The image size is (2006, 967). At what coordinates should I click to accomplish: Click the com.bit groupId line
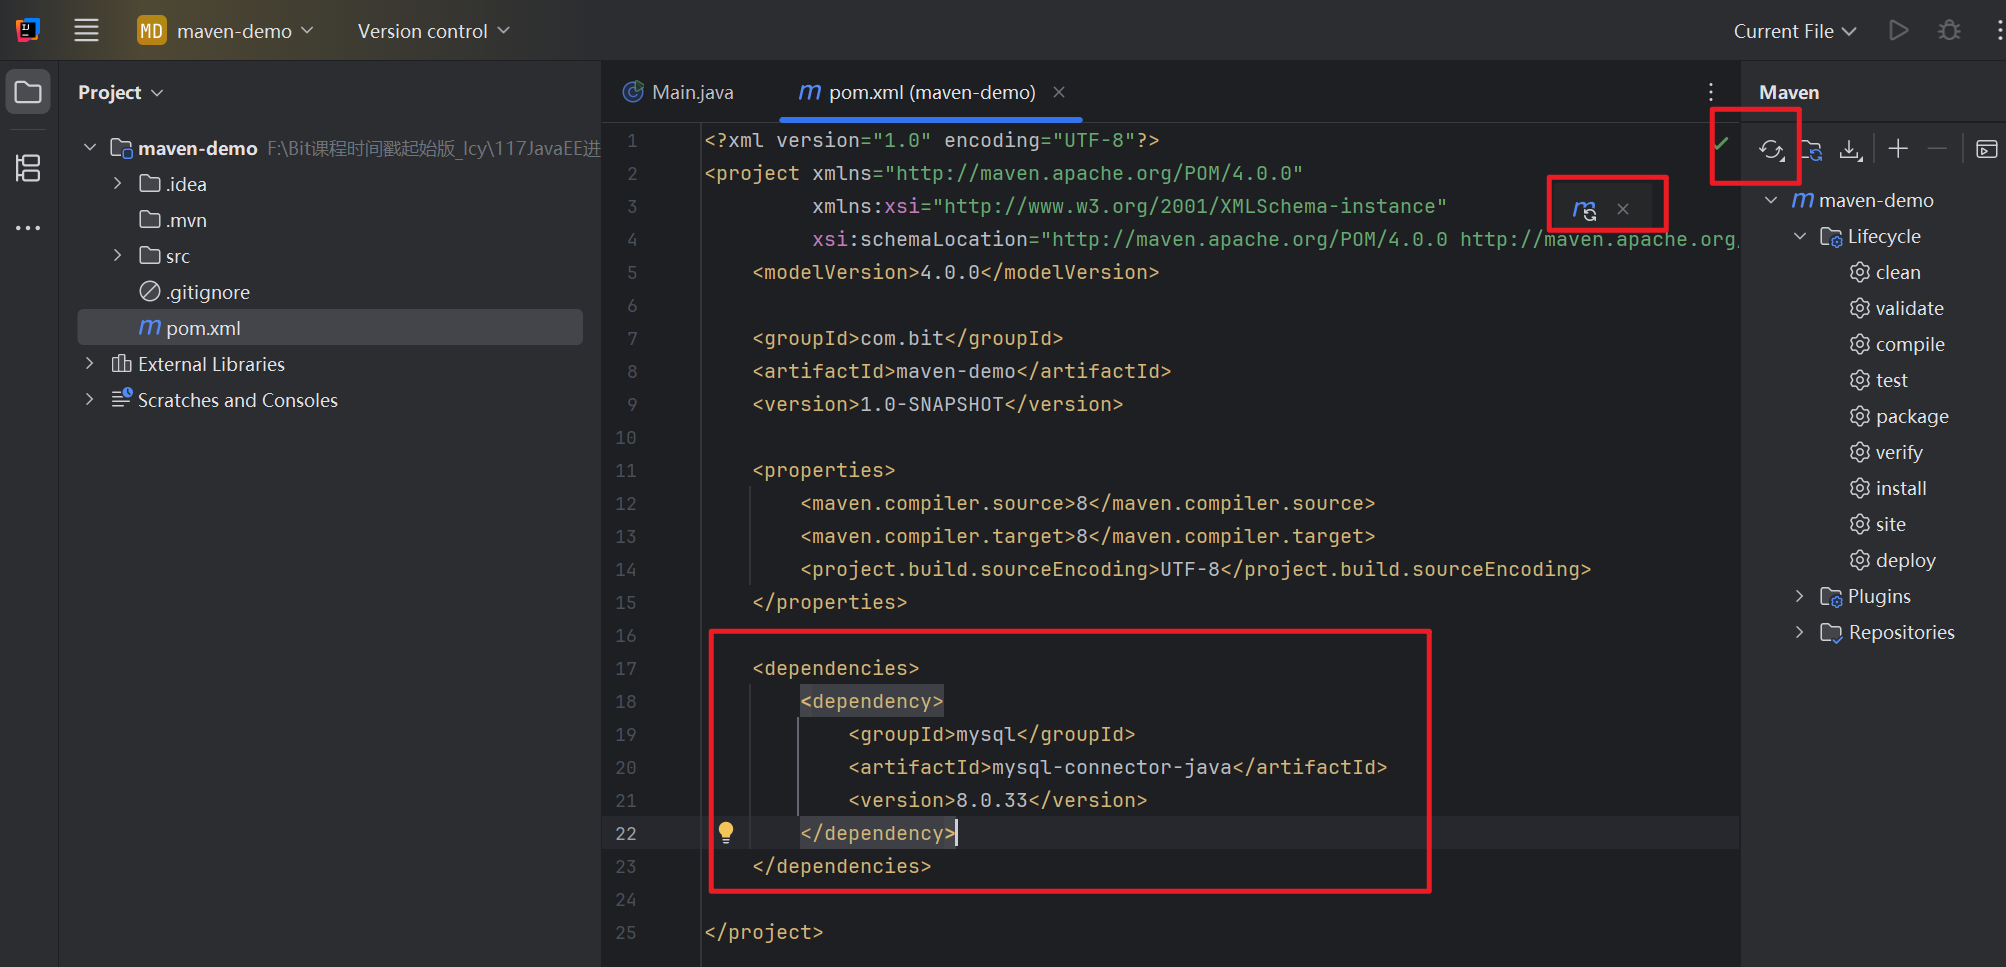coord(908,338)
